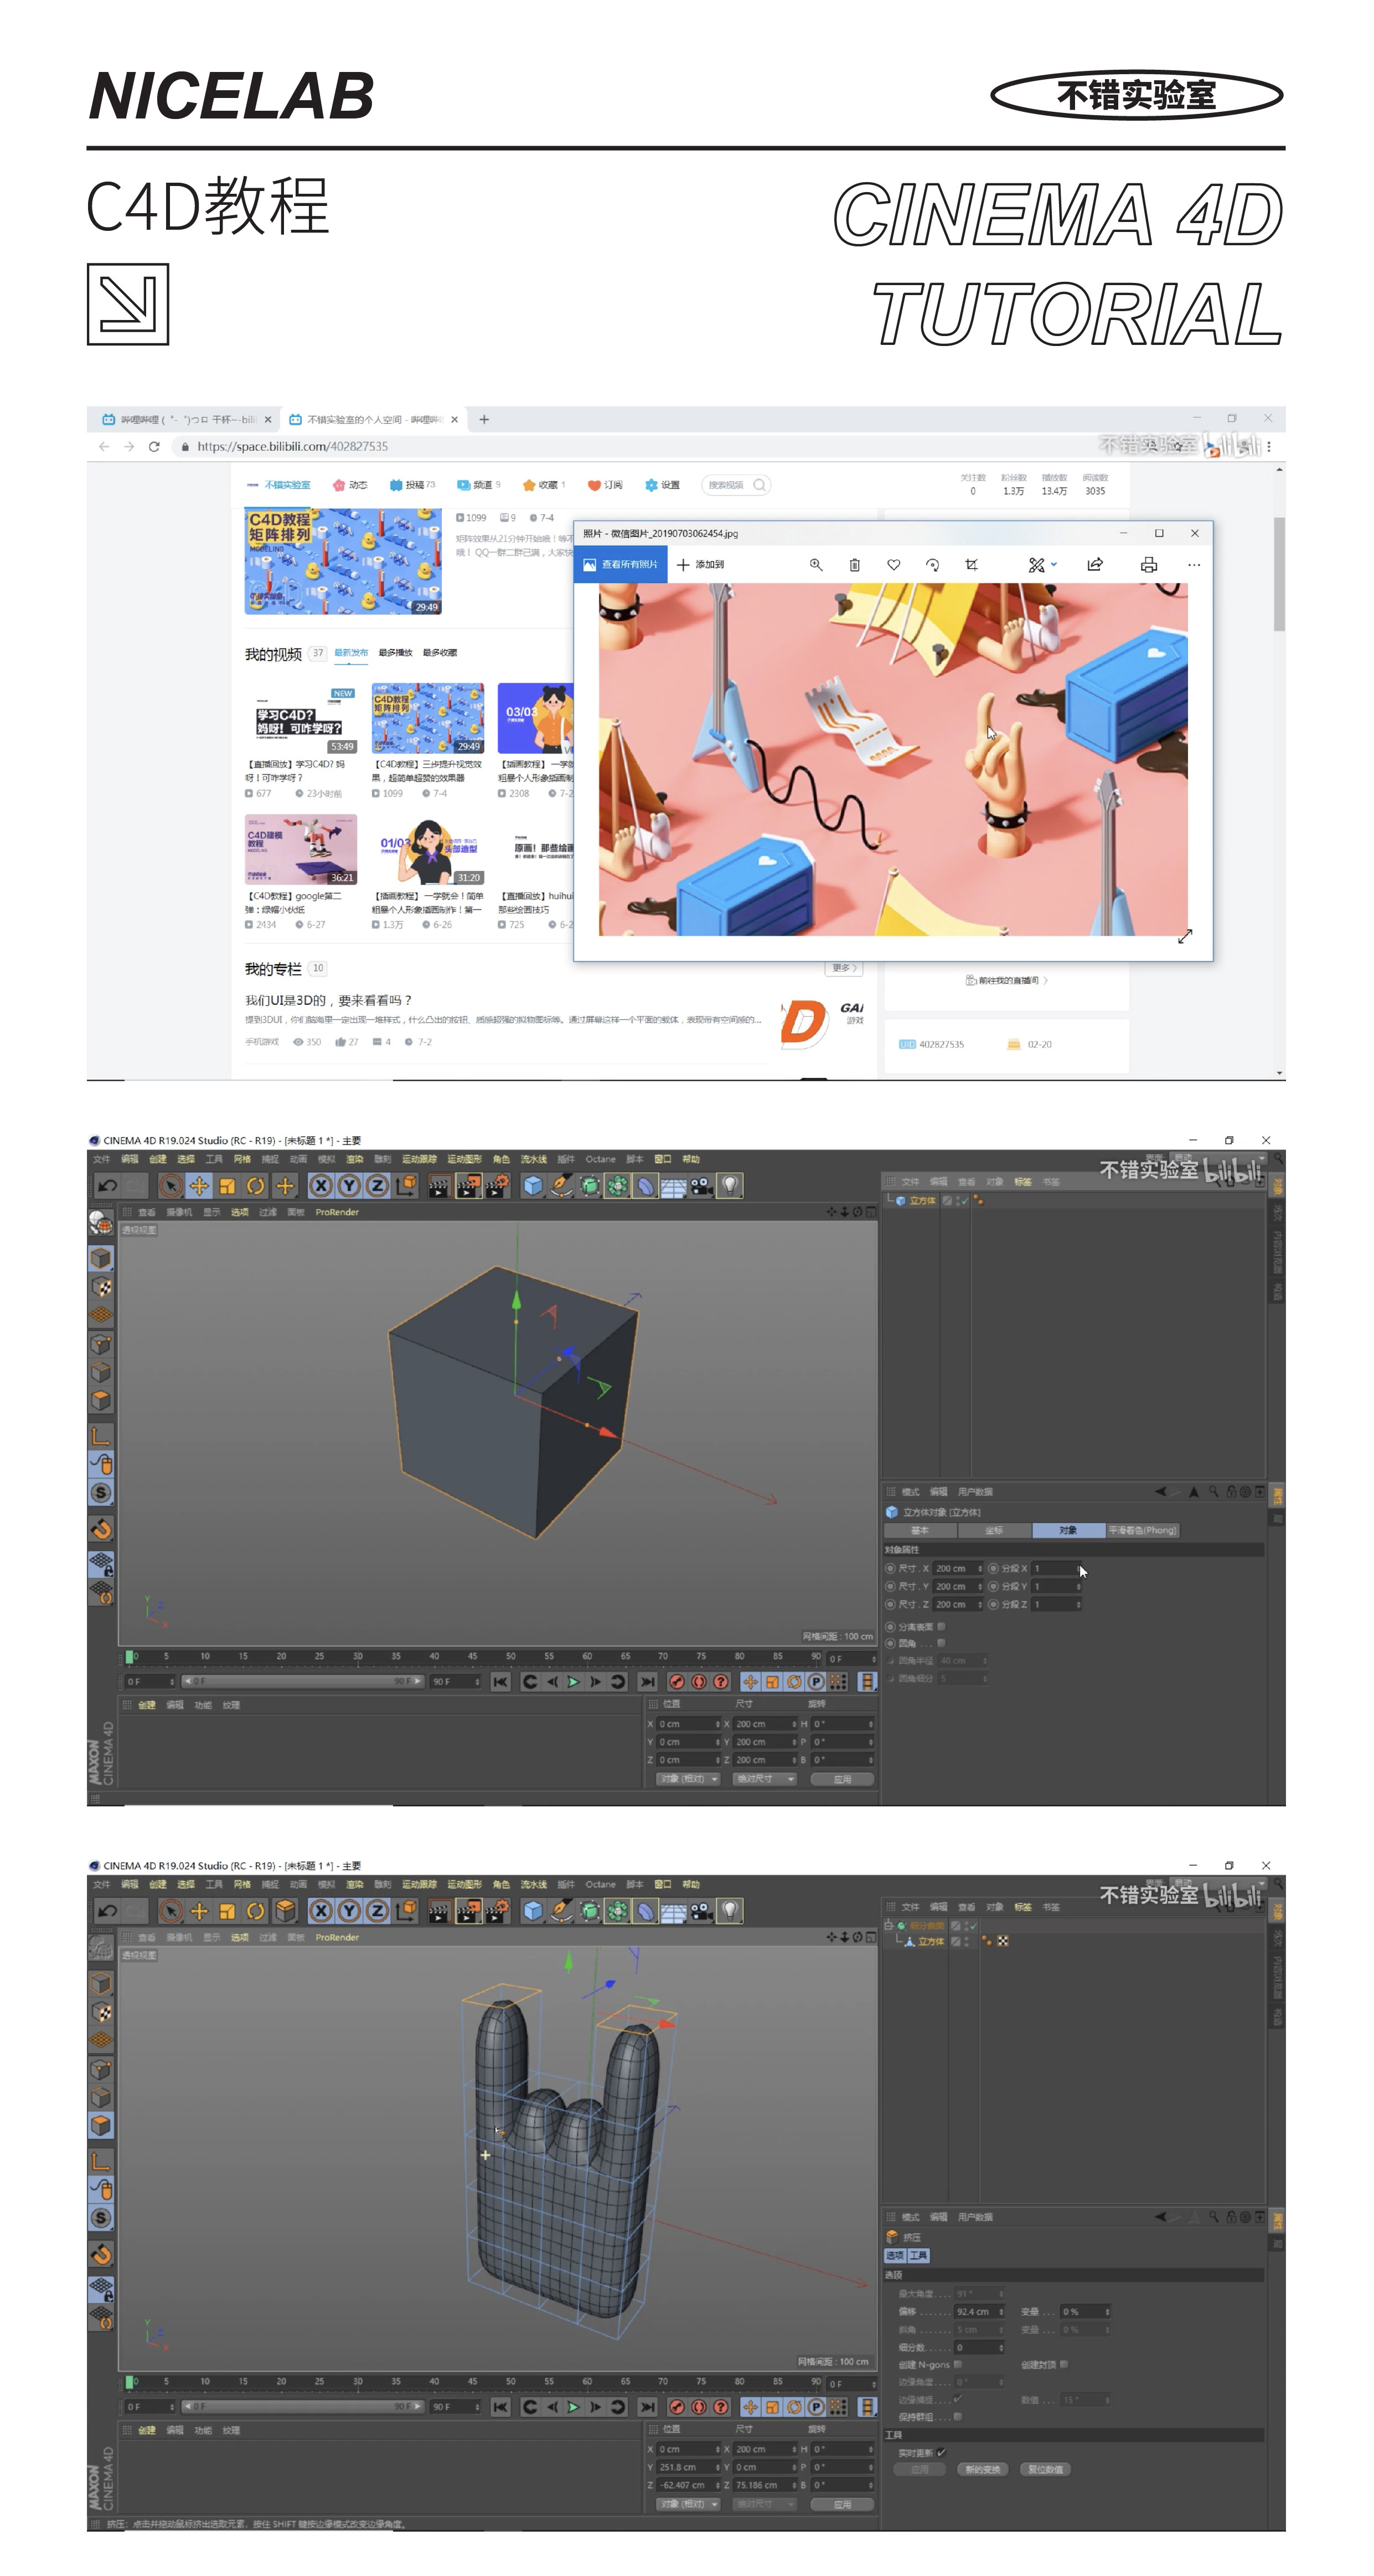Click the browser page vertical scrollbar

pyautogui.click(x=1279, y=575)
